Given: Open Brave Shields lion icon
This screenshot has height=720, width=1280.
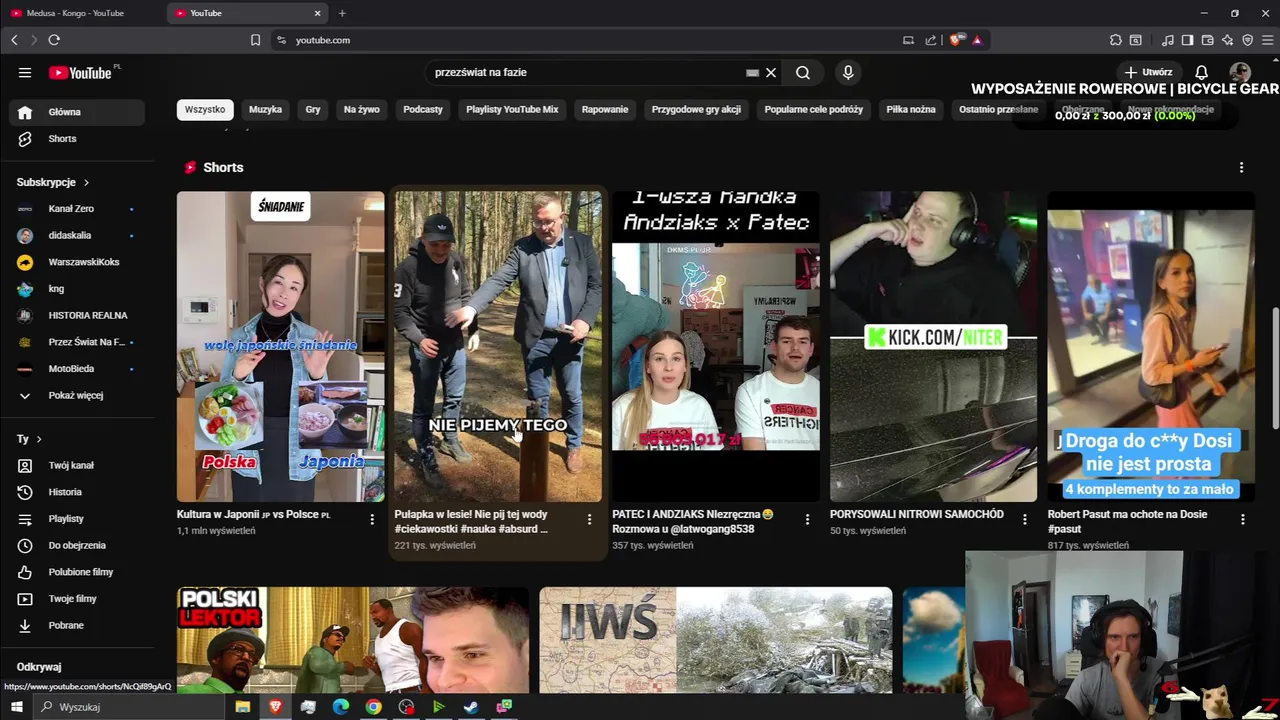Looking at the screenshot, I should click(956, 40).
